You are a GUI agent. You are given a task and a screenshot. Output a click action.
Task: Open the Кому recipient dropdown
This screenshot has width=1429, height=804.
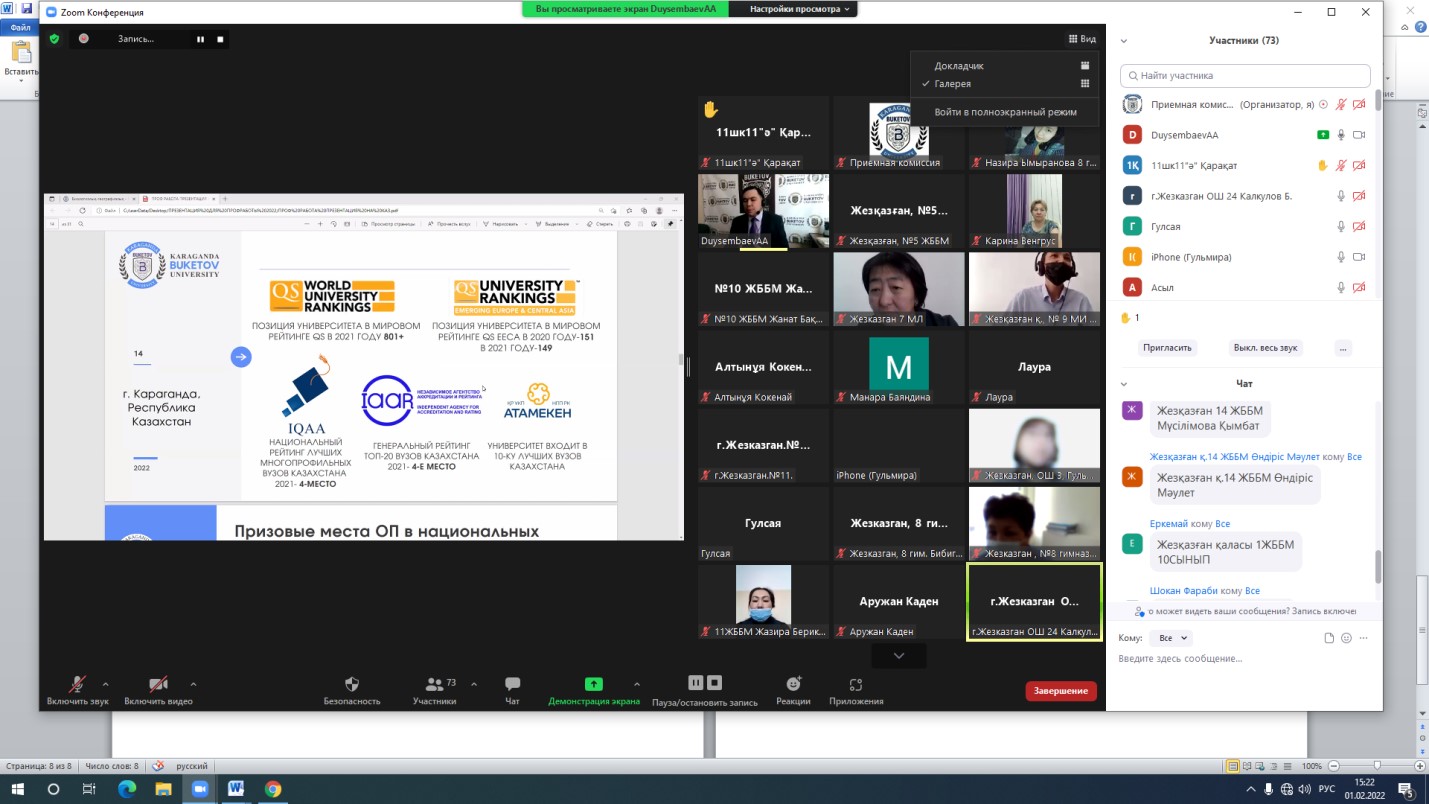(1169, 638)
